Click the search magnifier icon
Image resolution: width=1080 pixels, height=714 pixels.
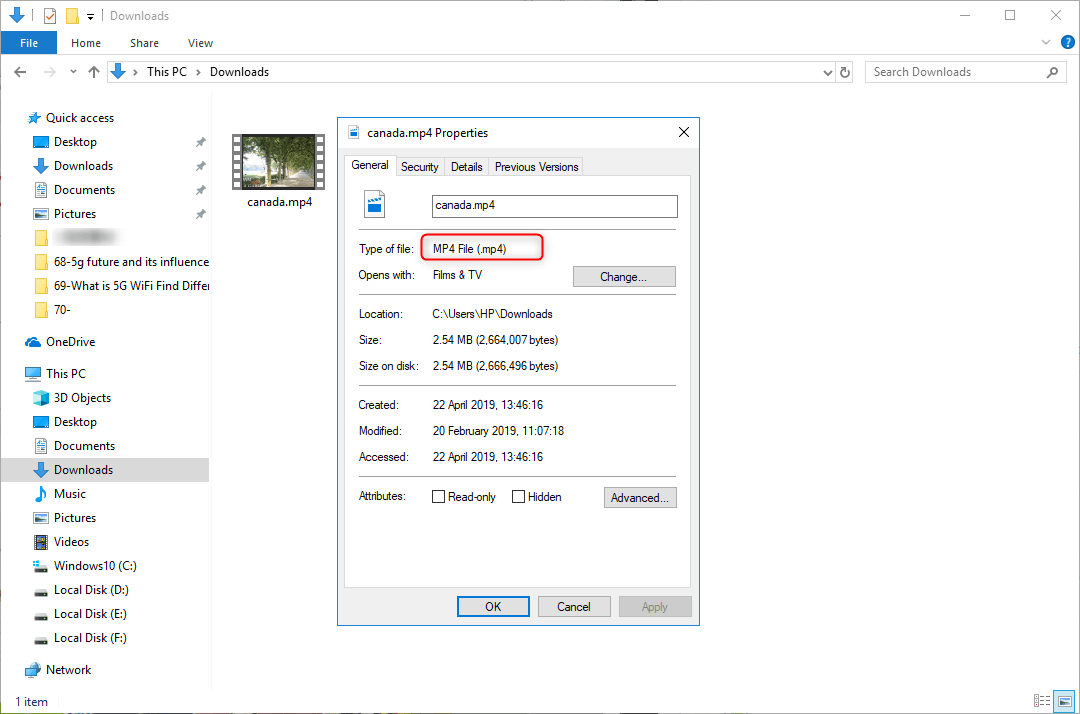click(x=1052, y=72)
